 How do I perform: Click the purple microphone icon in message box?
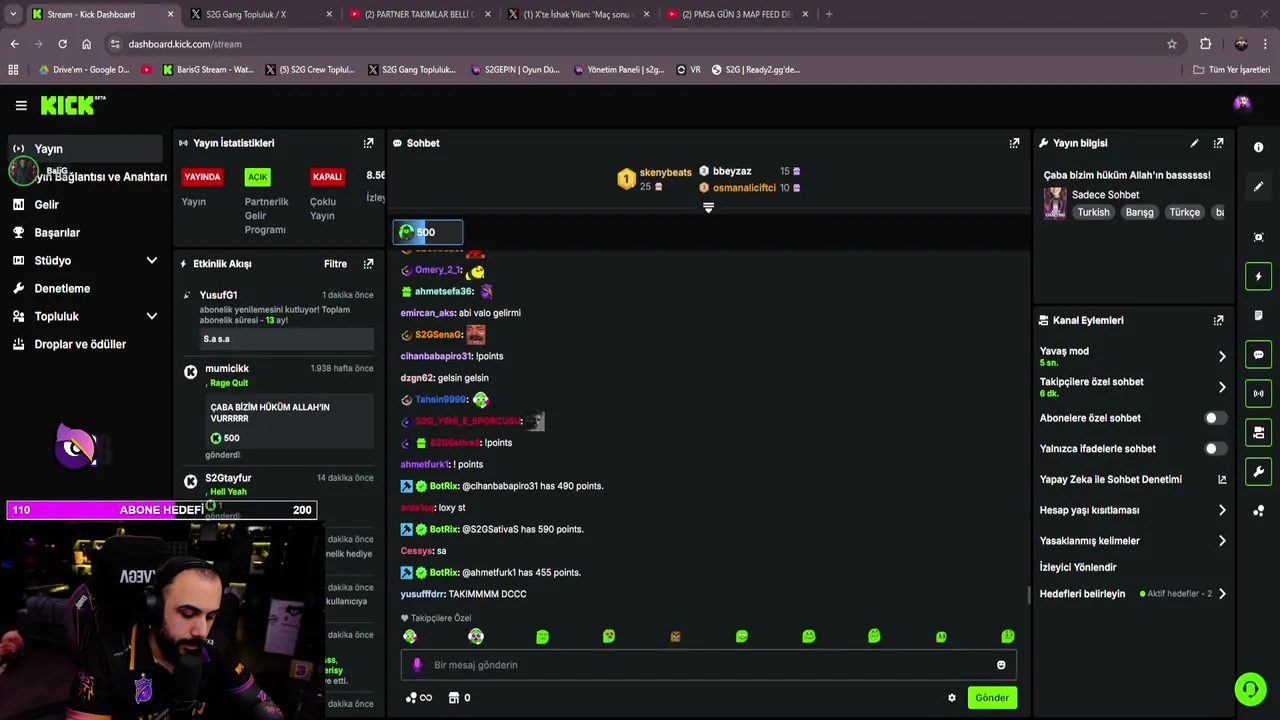(x=418, y=665)
